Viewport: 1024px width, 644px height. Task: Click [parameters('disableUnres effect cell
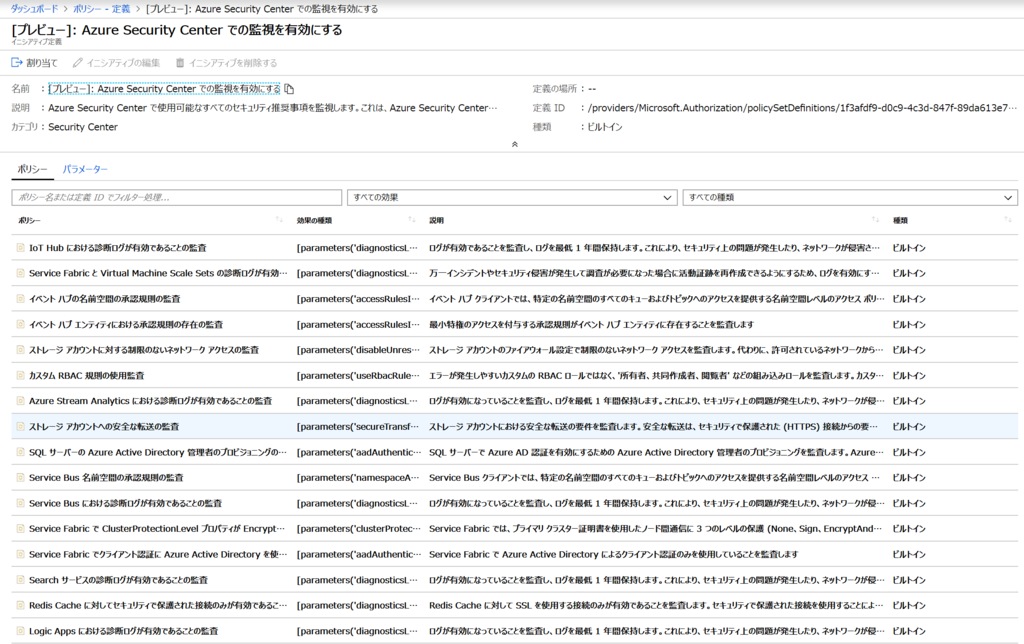358,349
